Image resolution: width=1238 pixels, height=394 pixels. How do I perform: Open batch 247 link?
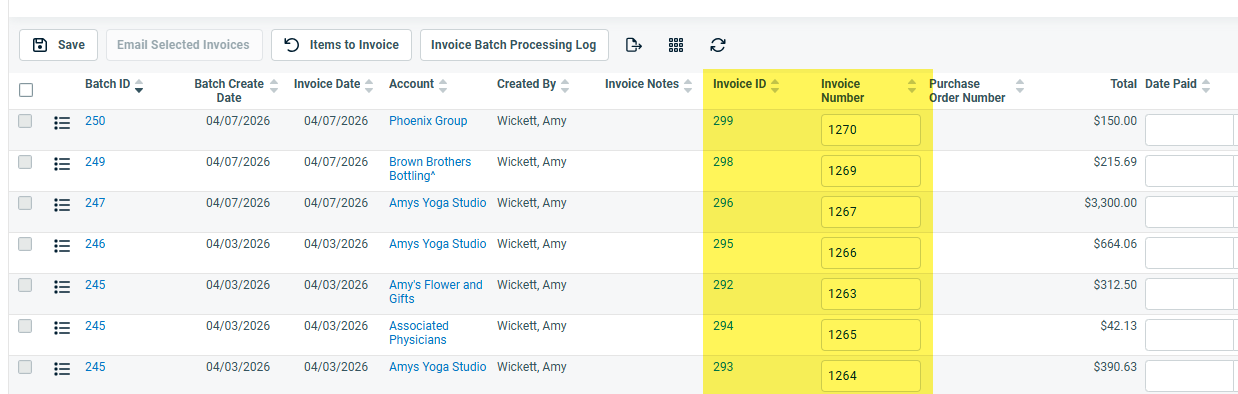coord(95,203)
